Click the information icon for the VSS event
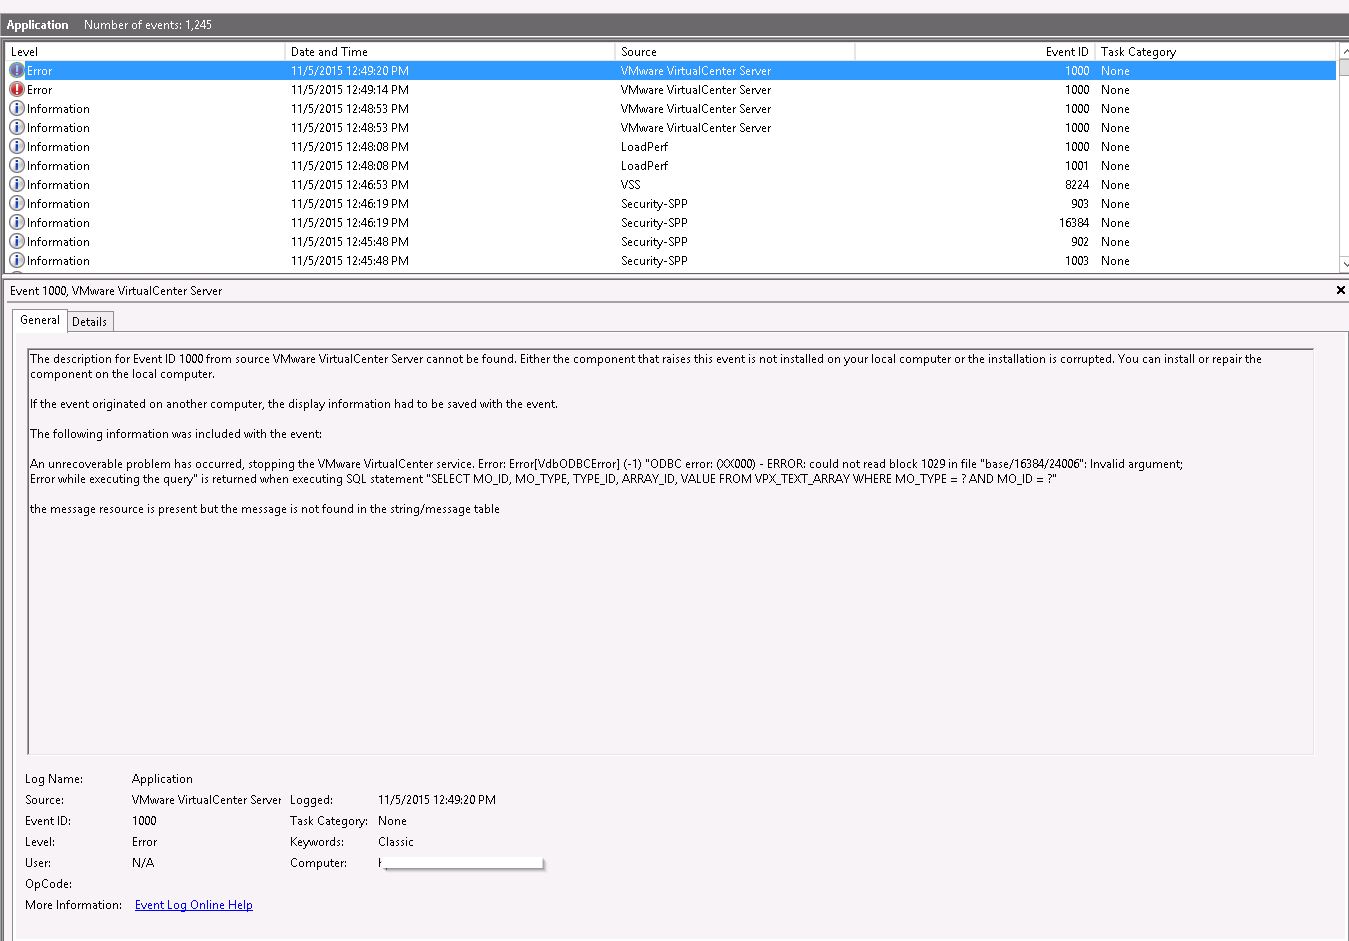This screenshot has height=941, width=1349. 17,185
